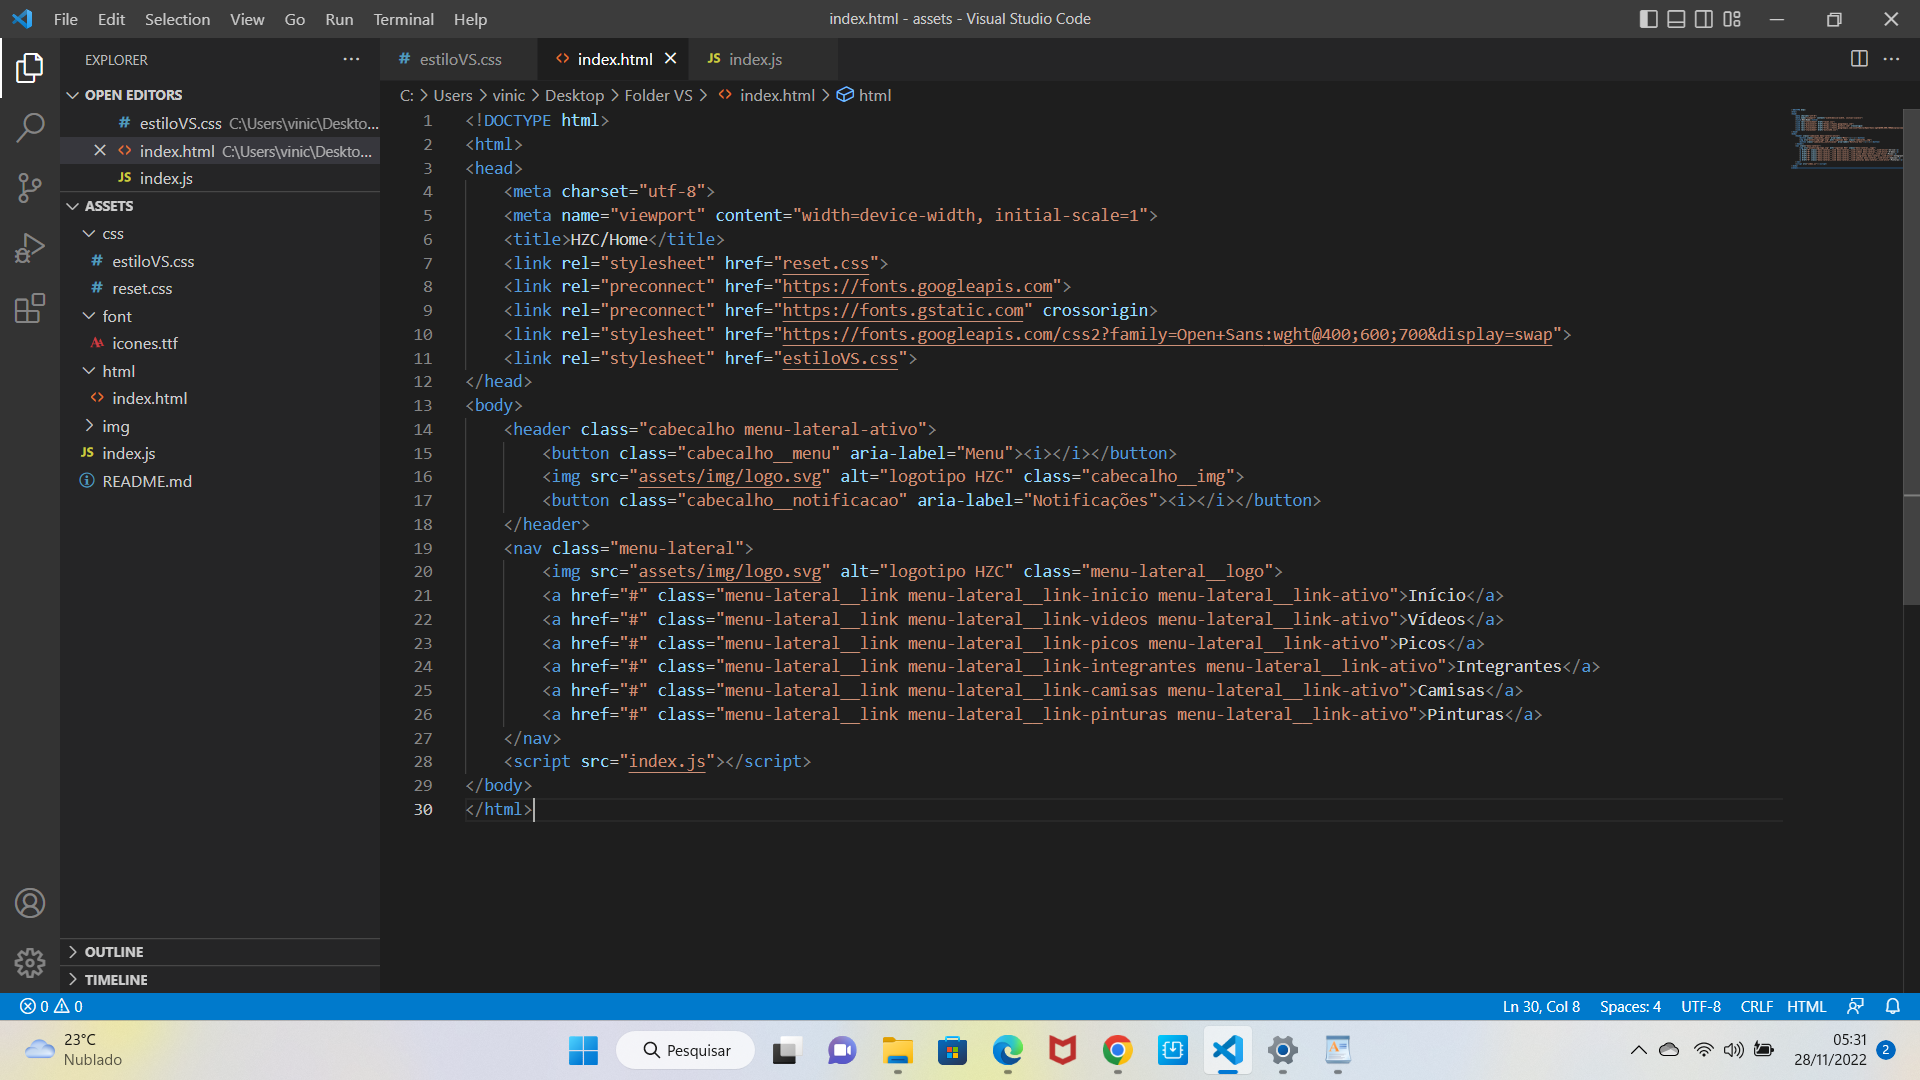Click the feedback icon in status bar
1920x1080 pixels.
click(1856, 1006)
